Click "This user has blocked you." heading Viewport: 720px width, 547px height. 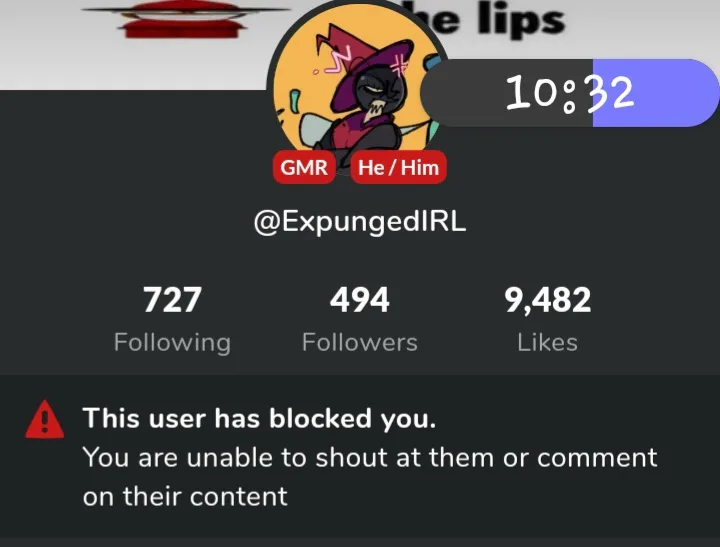tap(259, 418)
